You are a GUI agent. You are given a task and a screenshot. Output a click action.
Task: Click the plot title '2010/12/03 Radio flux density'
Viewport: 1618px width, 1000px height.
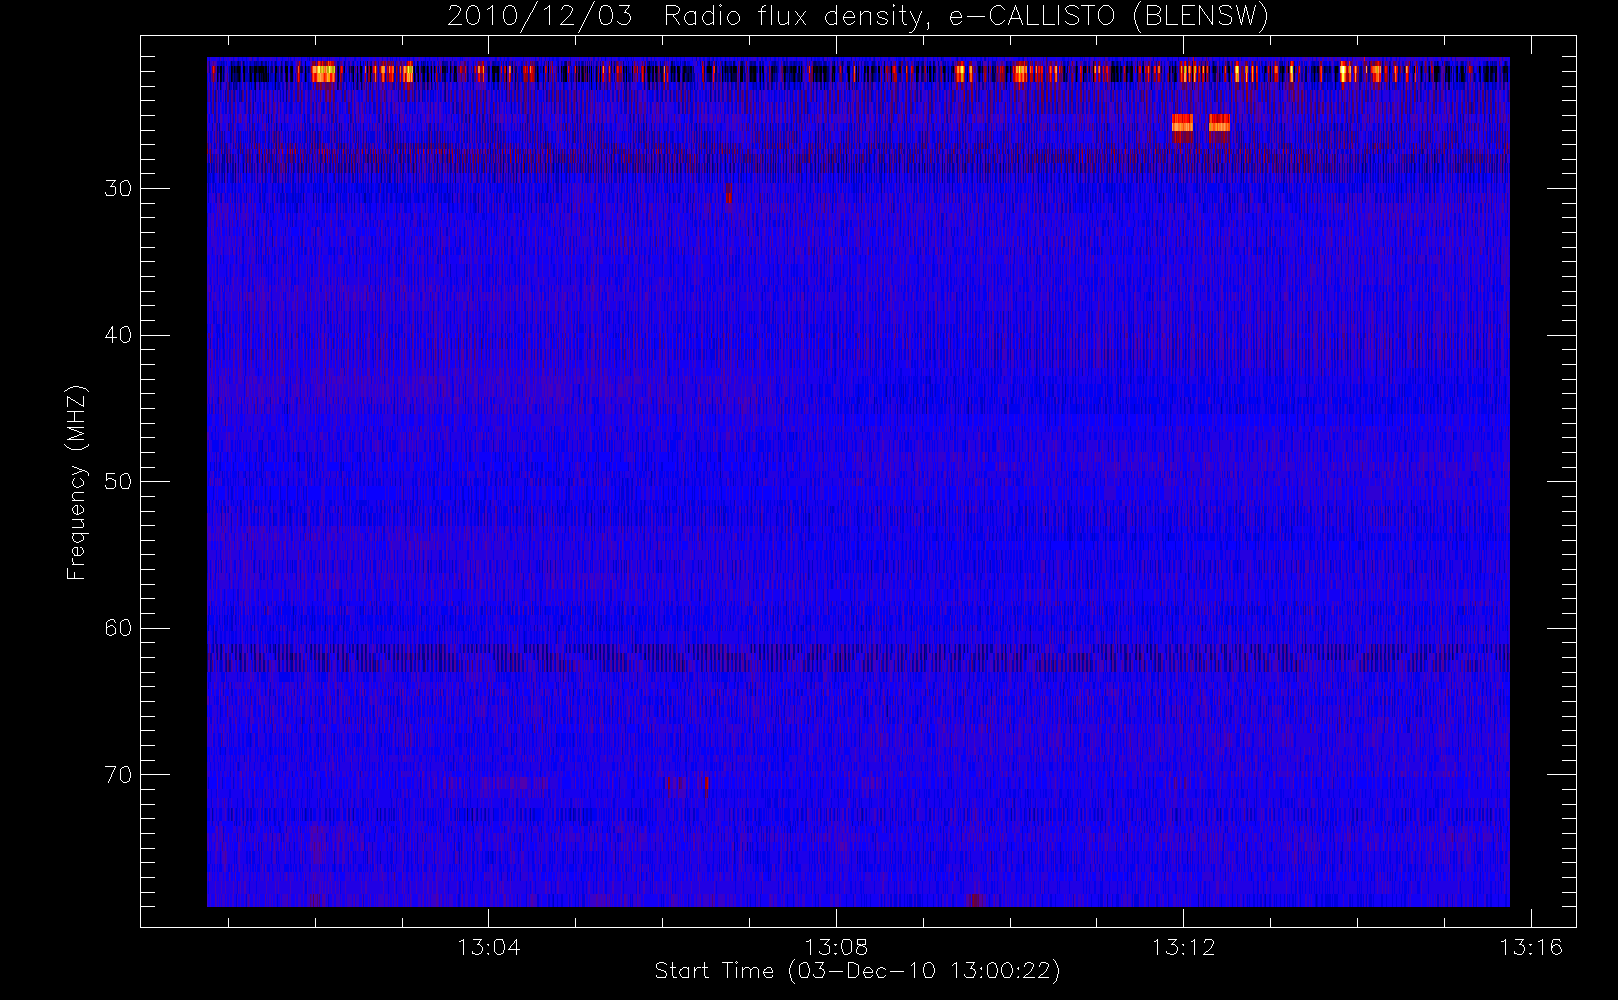point(858,16)
